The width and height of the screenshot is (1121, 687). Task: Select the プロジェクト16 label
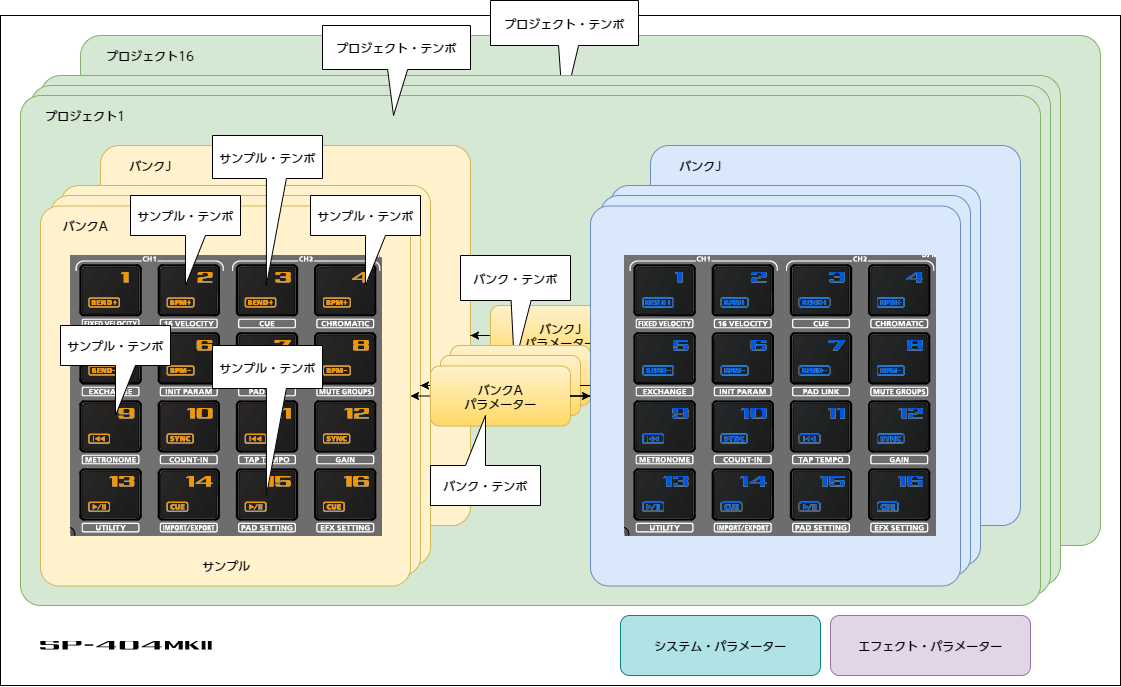click(x=150, y=56)
